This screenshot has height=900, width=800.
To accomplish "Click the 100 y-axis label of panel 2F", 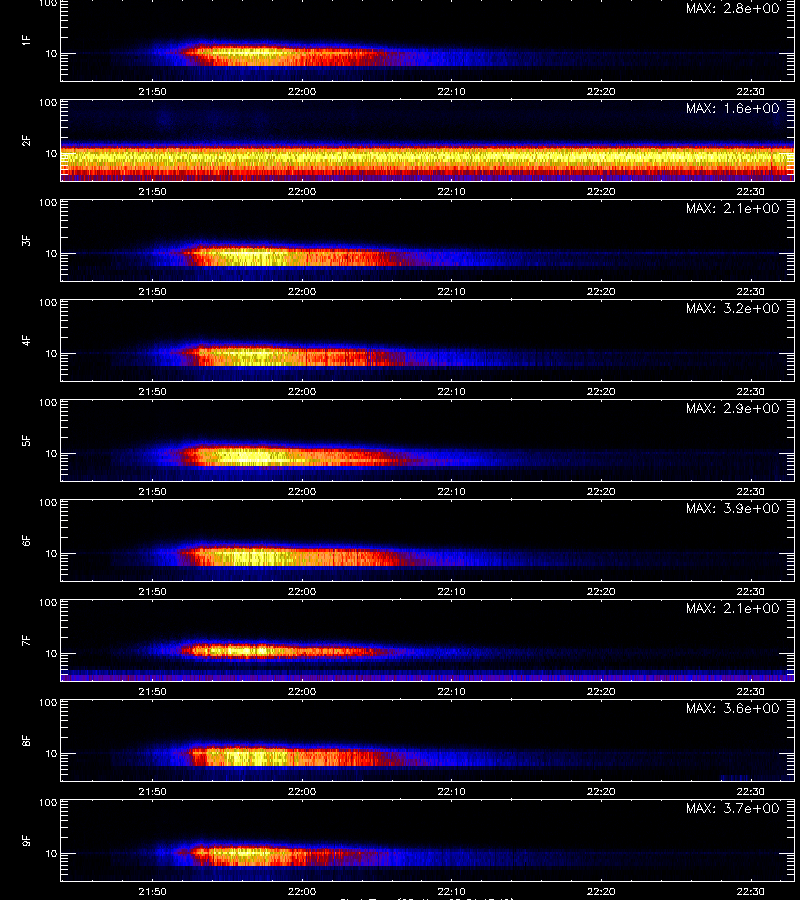I will tap(48, 103).
